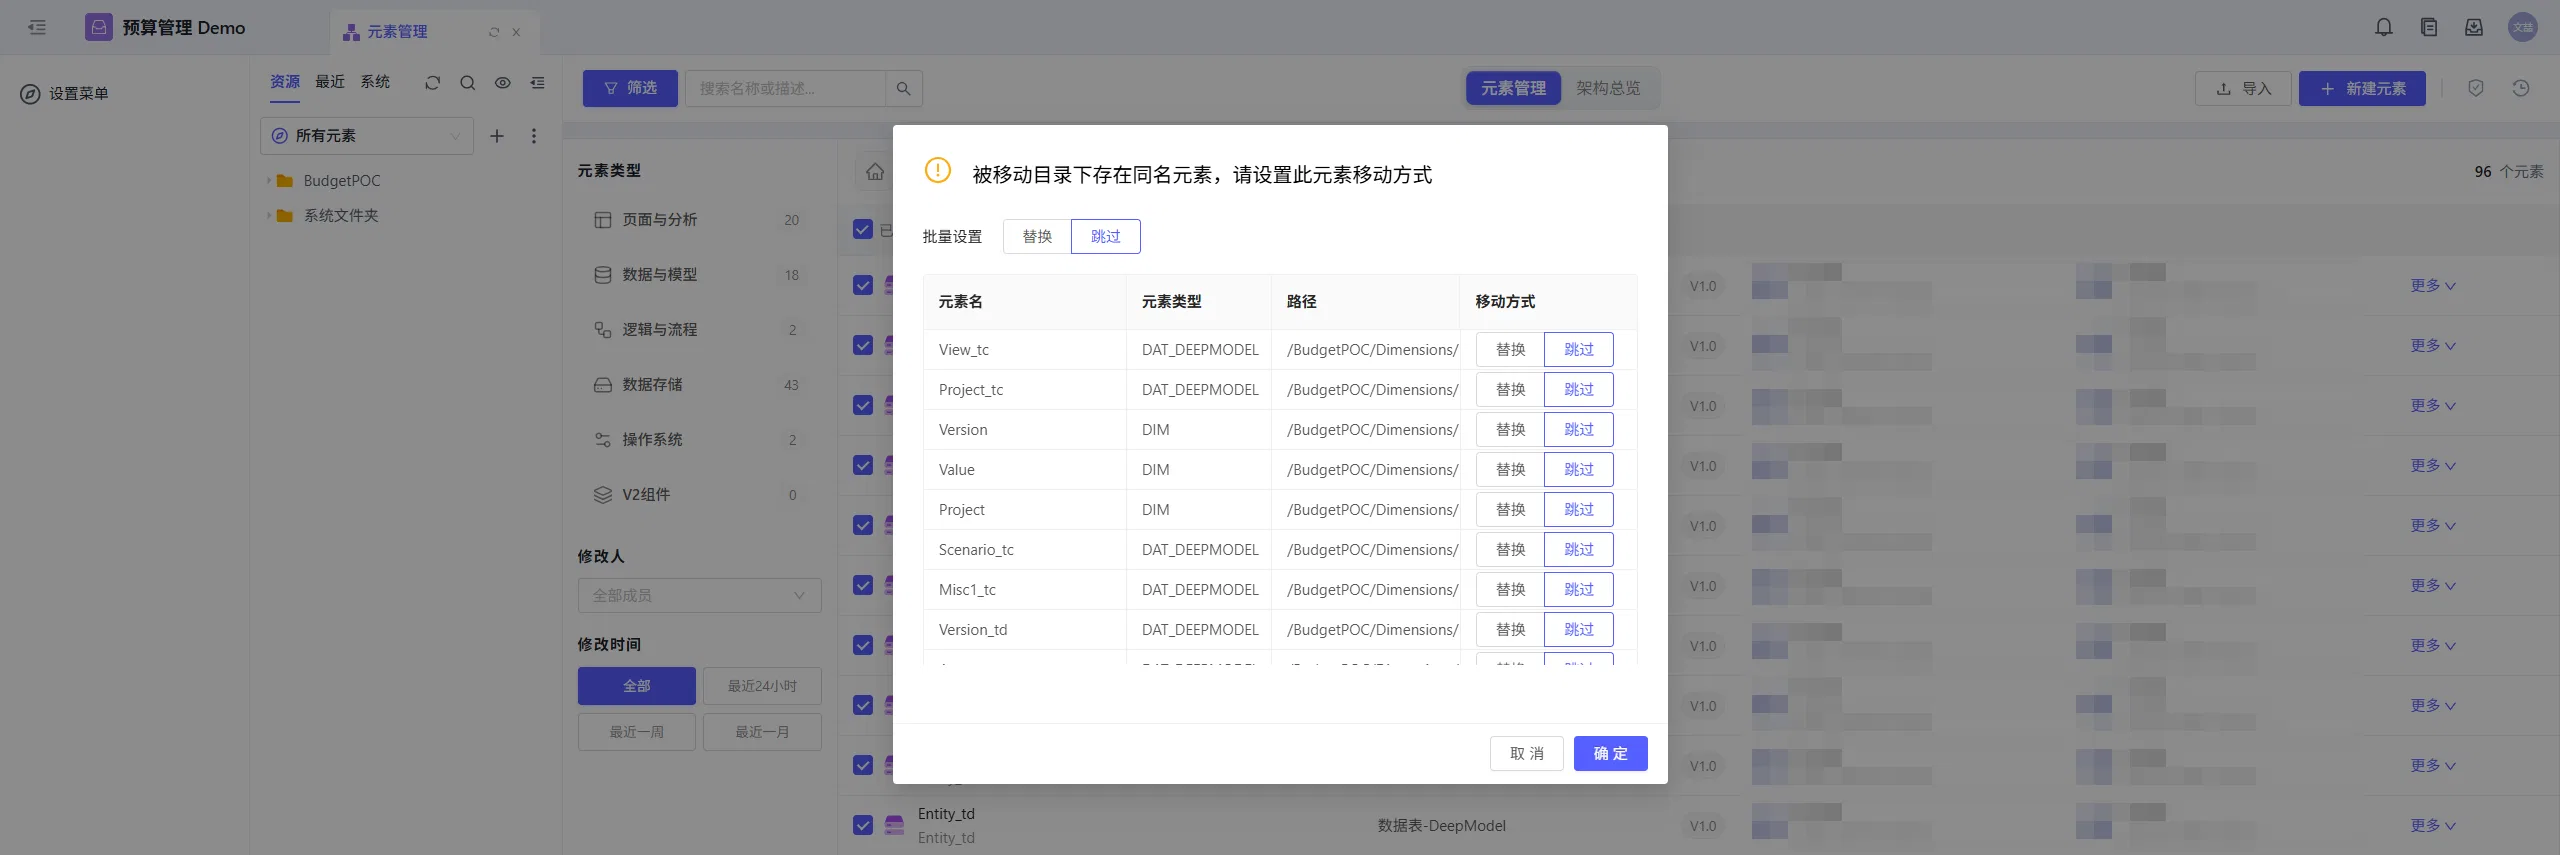Select 跳过 for View_tc row

(1579, 350)
